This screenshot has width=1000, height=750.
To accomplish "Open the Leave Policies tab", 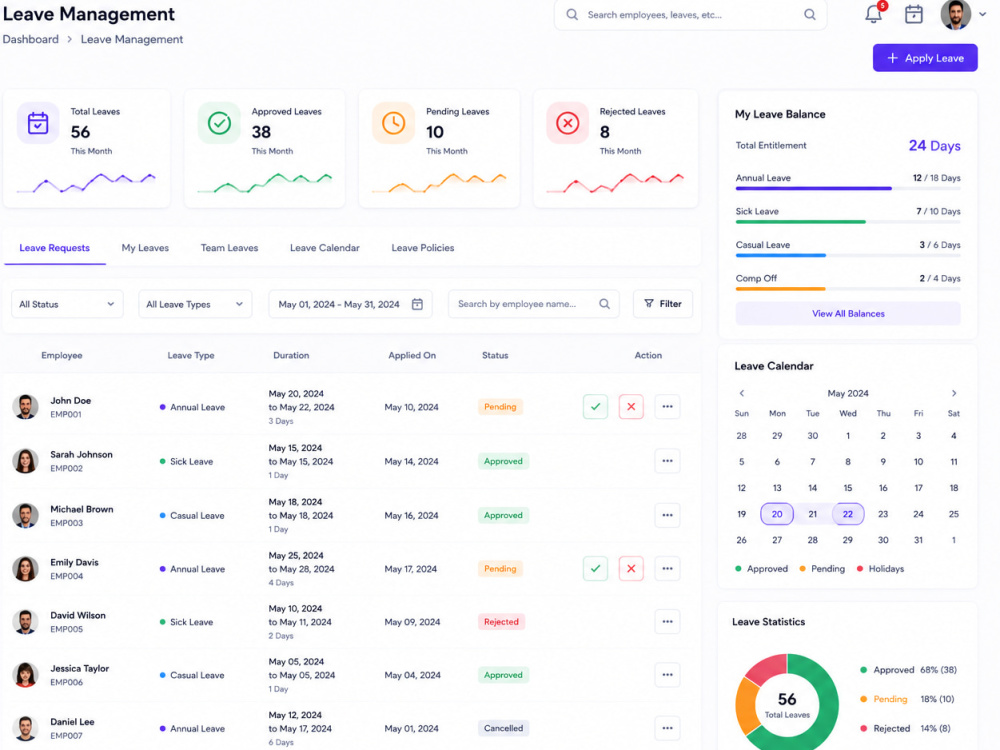I will (x=423, y=248).
